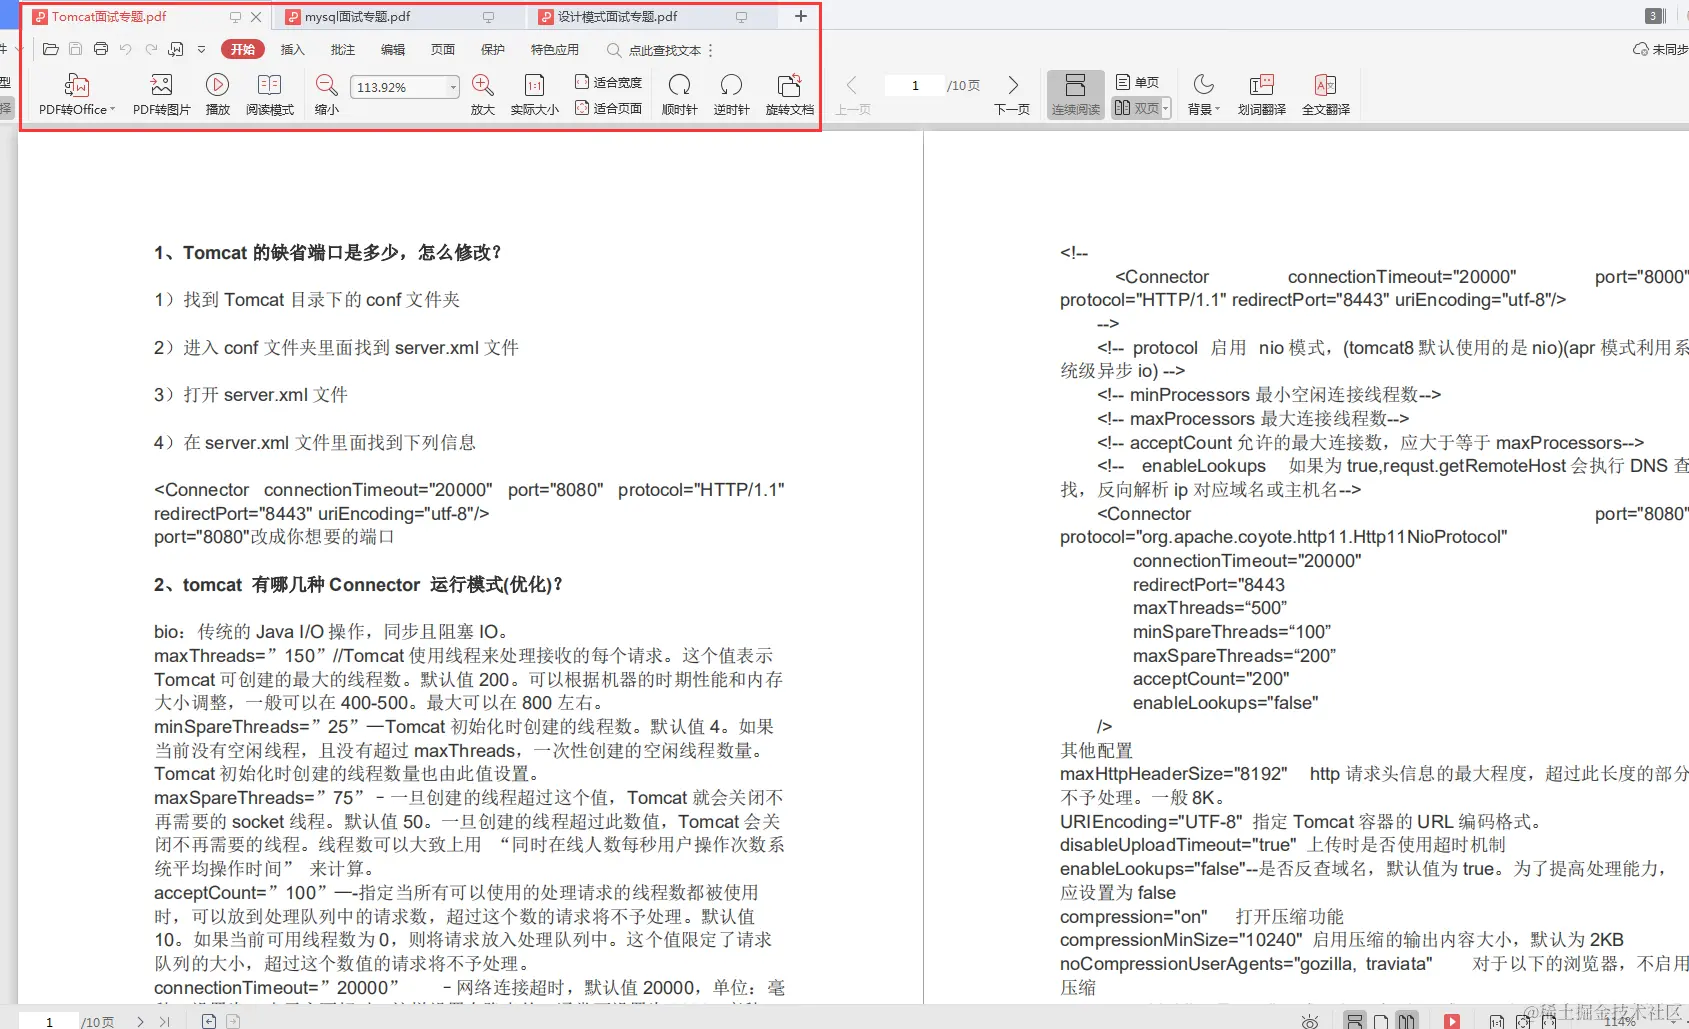
Task: Open the PDF转图片 conversion tool
Action: click(x=161, y=93)
